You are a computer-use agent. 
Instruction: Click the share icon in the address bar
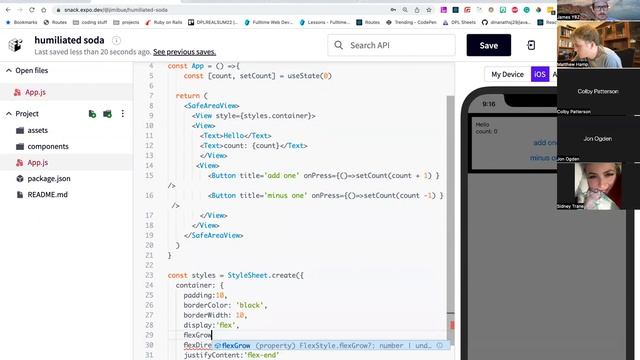coord(417,10)
